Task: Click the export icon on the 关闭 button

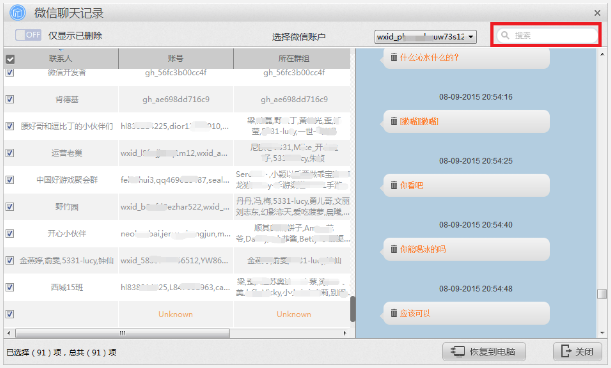Action: click(566, 351)
